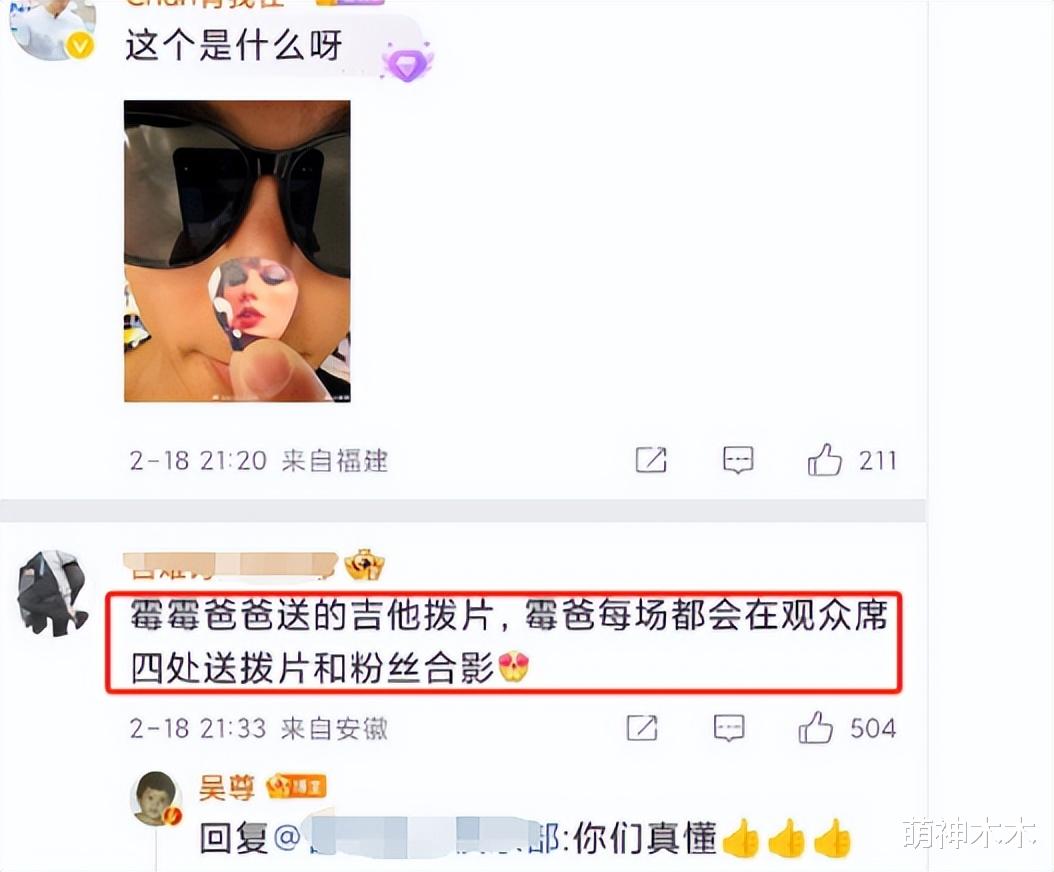Screen dimensions: 1054x872
Task: Like the comment with 504 likes
Action: click(815, 727)
